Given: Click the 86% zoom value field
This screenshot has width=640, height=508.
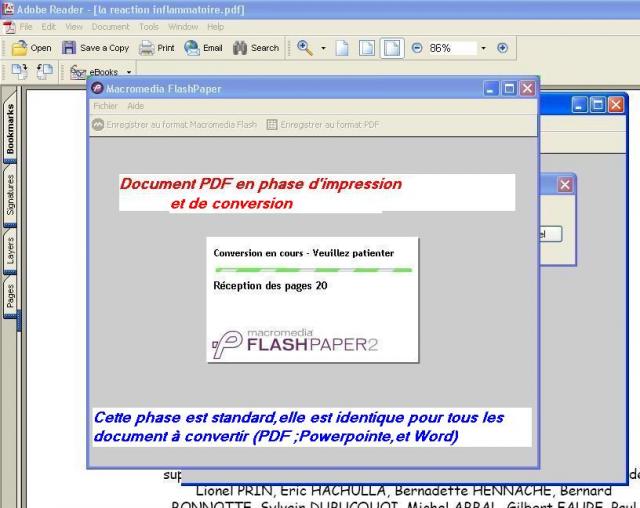Looking at the screenshot, I should 451,48.
